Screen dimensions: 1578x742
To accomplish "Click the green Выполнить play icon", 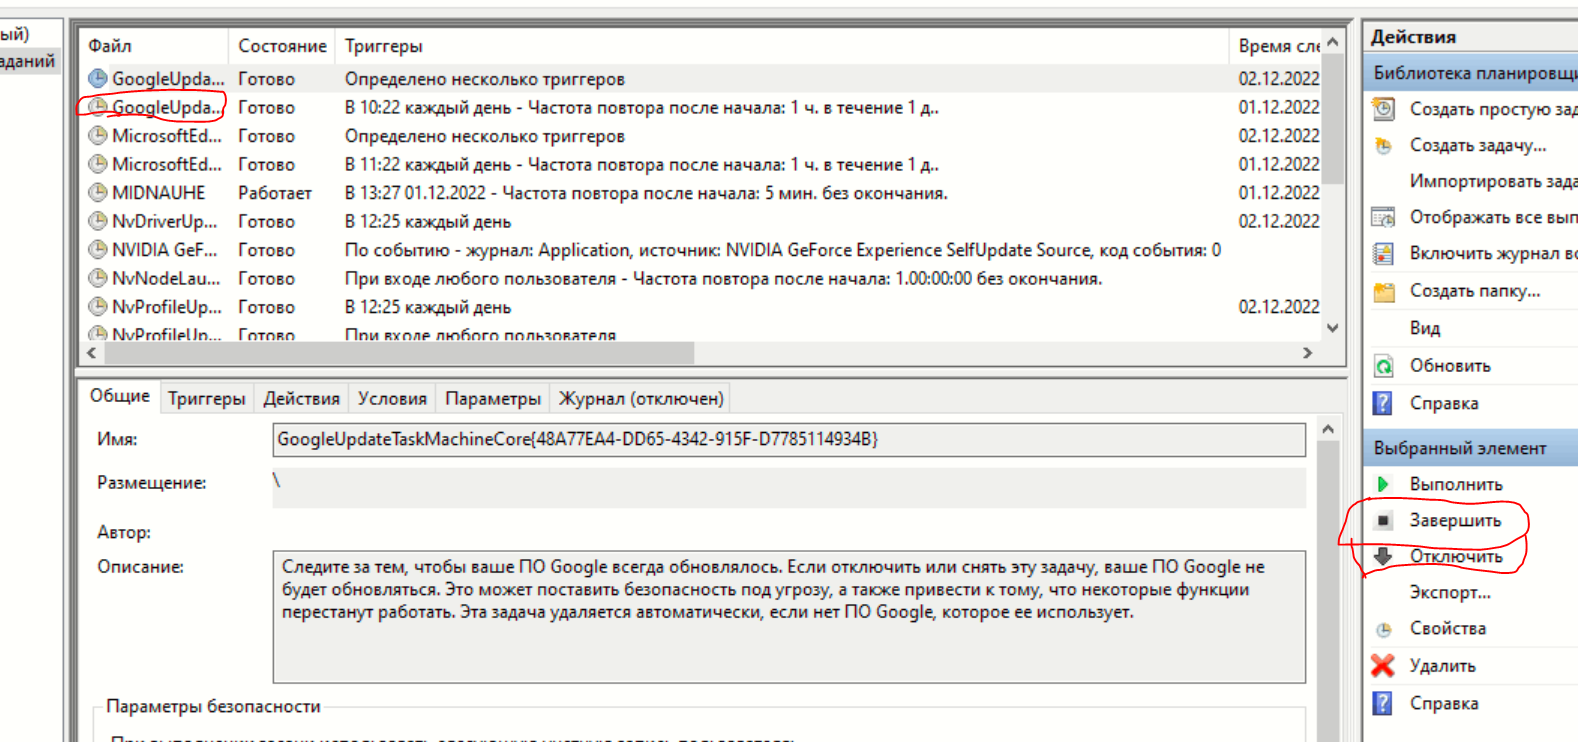I will [1384, 484].
